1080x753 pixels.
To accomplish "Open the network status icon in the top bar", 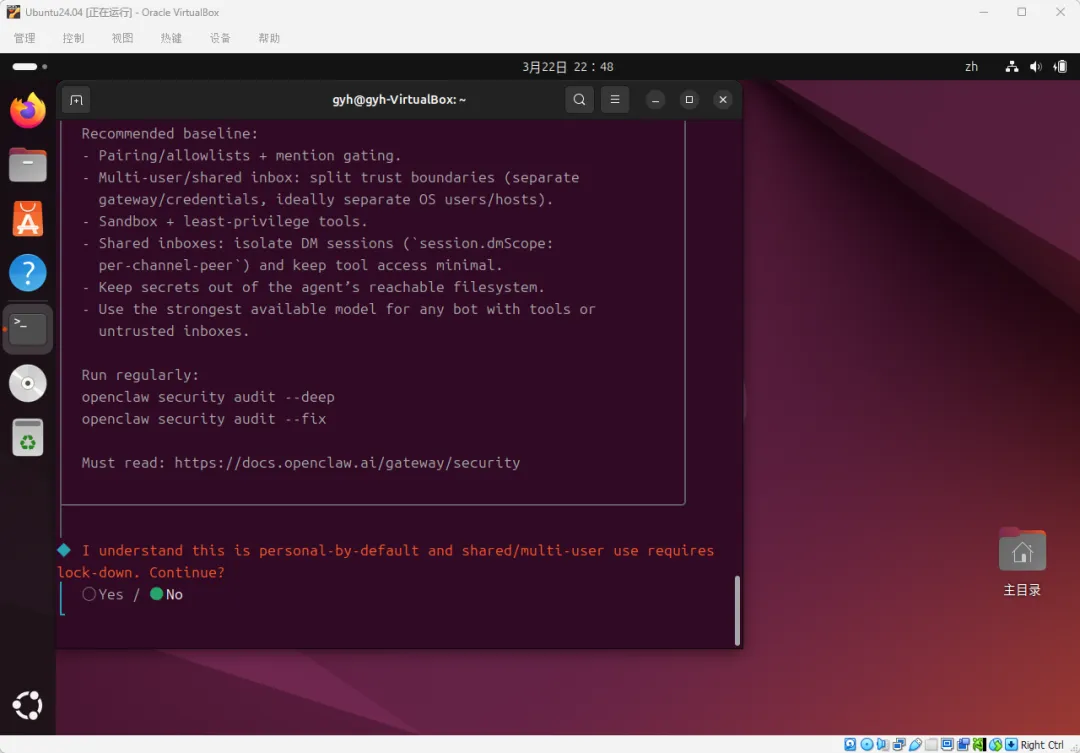I will point(1011,67).
